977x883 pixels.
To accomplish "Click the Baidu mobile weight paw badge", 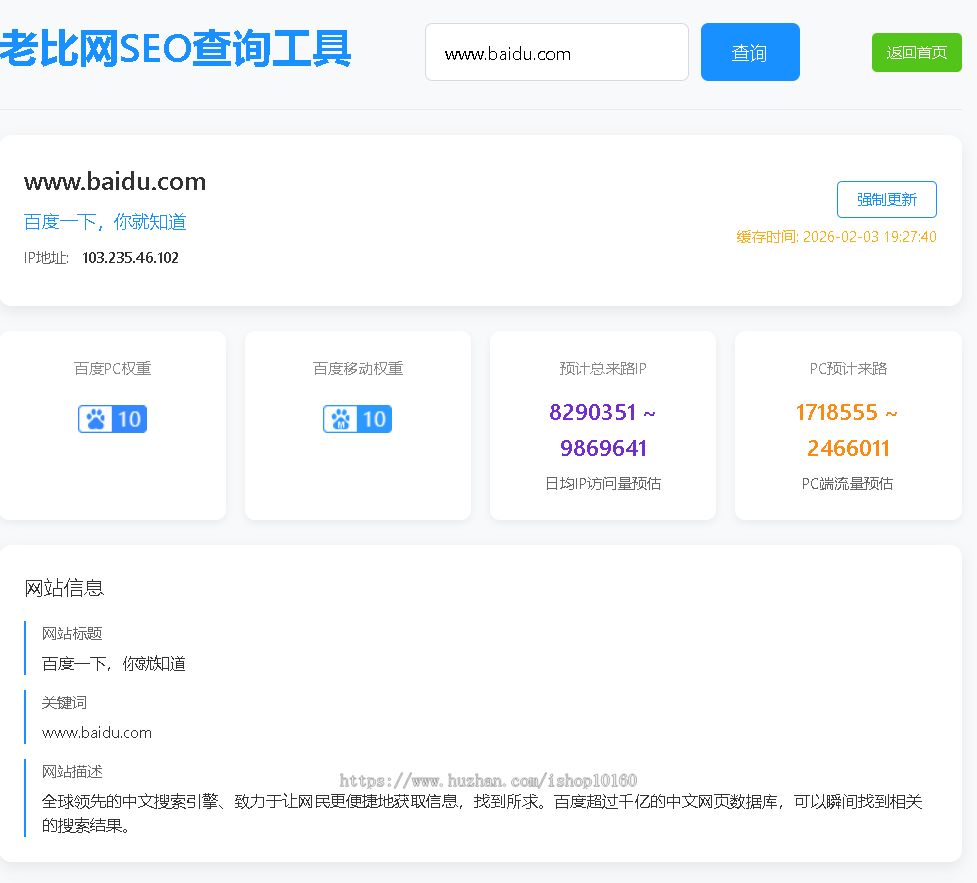I will (357, 419).
